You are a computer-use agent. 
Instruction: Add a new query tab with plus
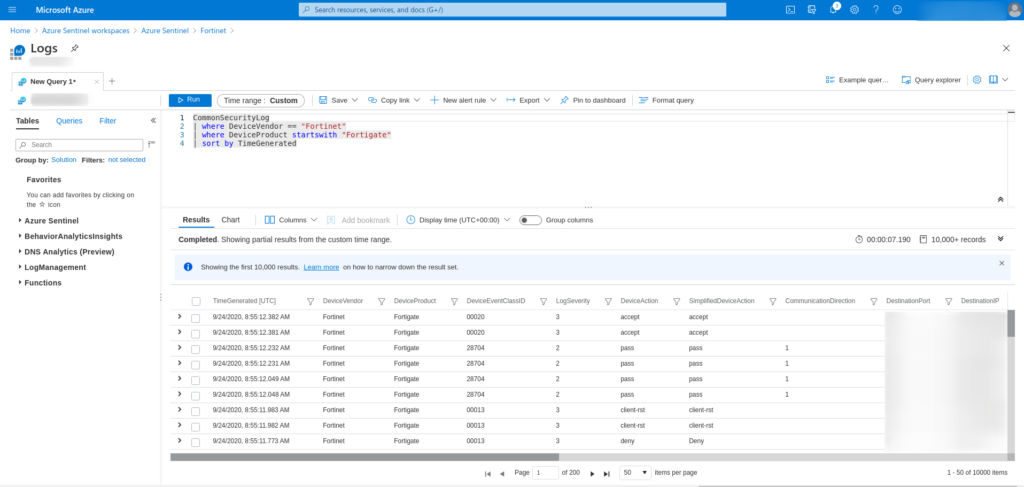pyautogui.click(x=112, y=81)
